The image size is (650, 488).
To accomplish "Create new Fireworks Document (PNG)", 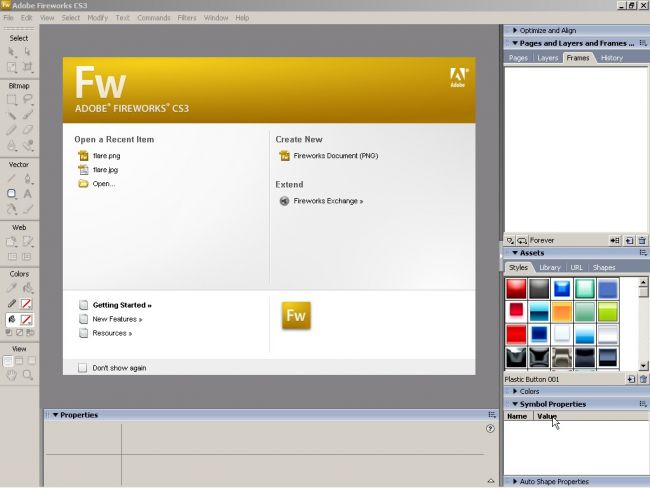I will (327, 156).
